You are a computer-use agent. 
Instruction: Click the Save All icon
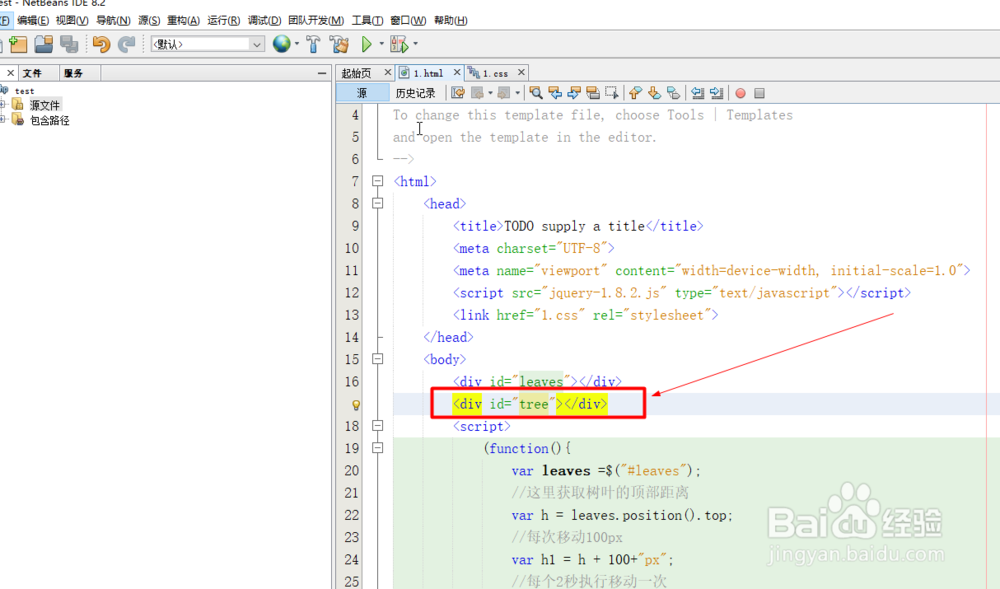69,44
